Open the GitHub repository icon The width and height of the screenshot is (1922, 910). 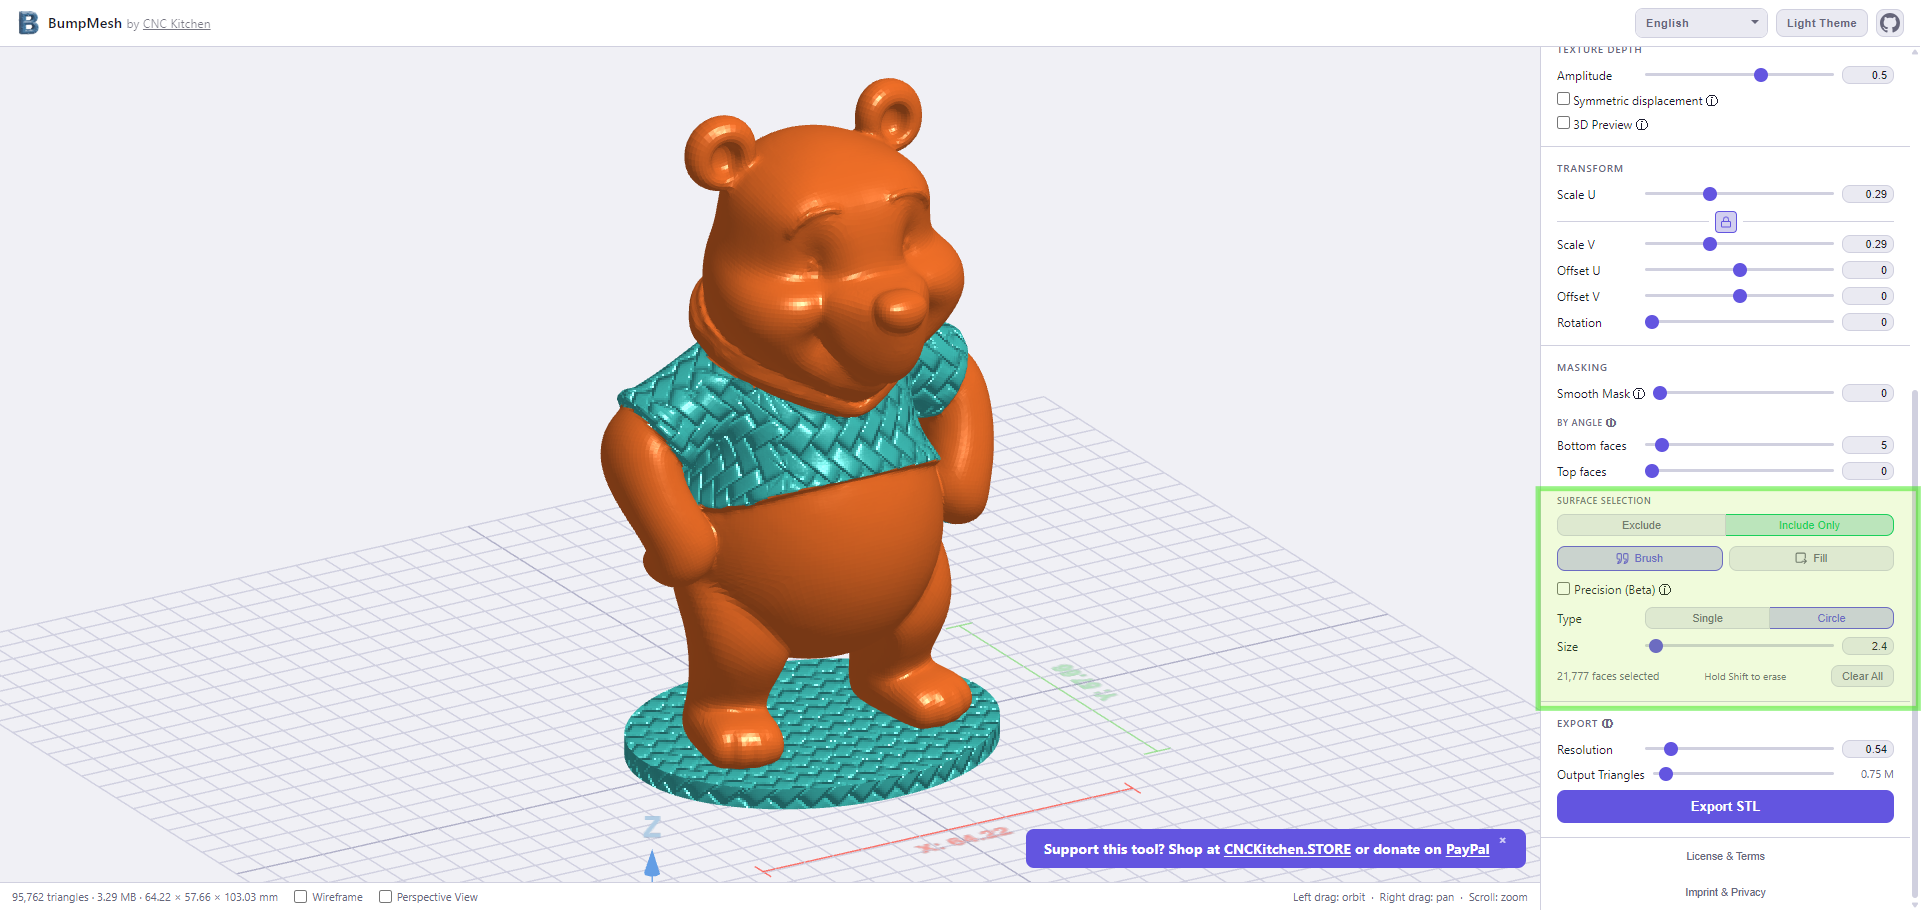click(1889, 23)
